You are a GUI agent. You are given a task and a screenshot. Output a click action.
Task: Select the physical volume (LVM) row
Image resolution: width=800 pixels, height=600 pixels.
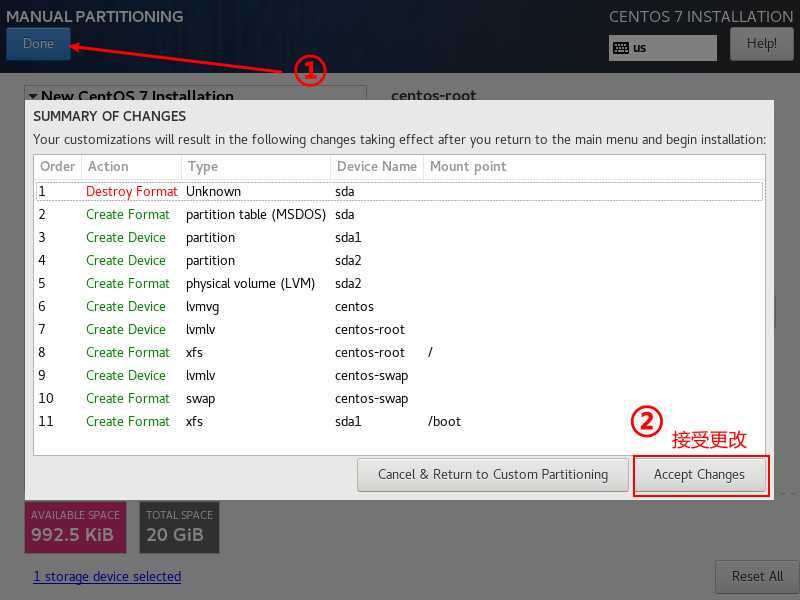pyautogui.click(x=399, y=284)
